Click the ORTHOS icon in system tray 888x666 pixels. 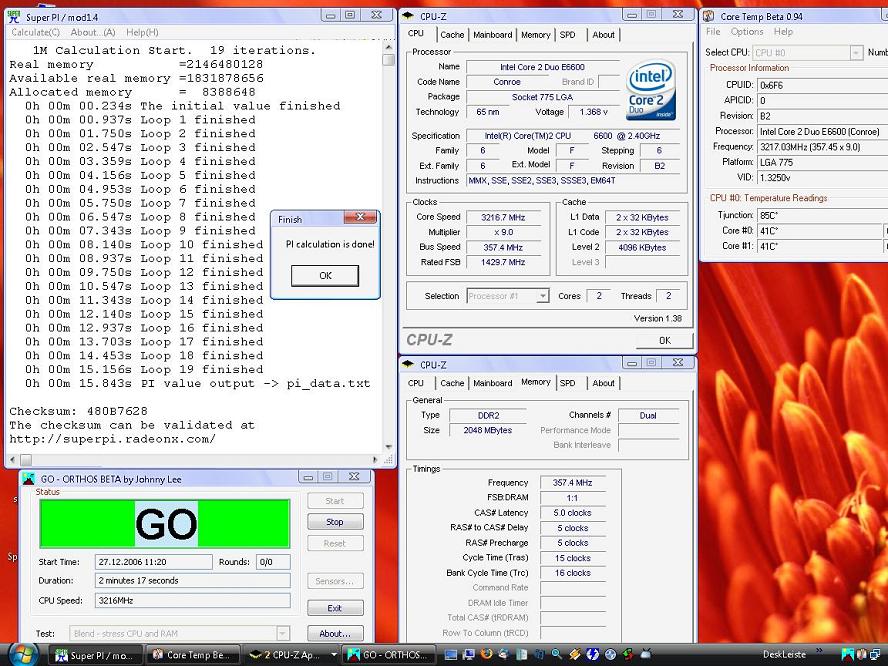click(x=846, y=655)
